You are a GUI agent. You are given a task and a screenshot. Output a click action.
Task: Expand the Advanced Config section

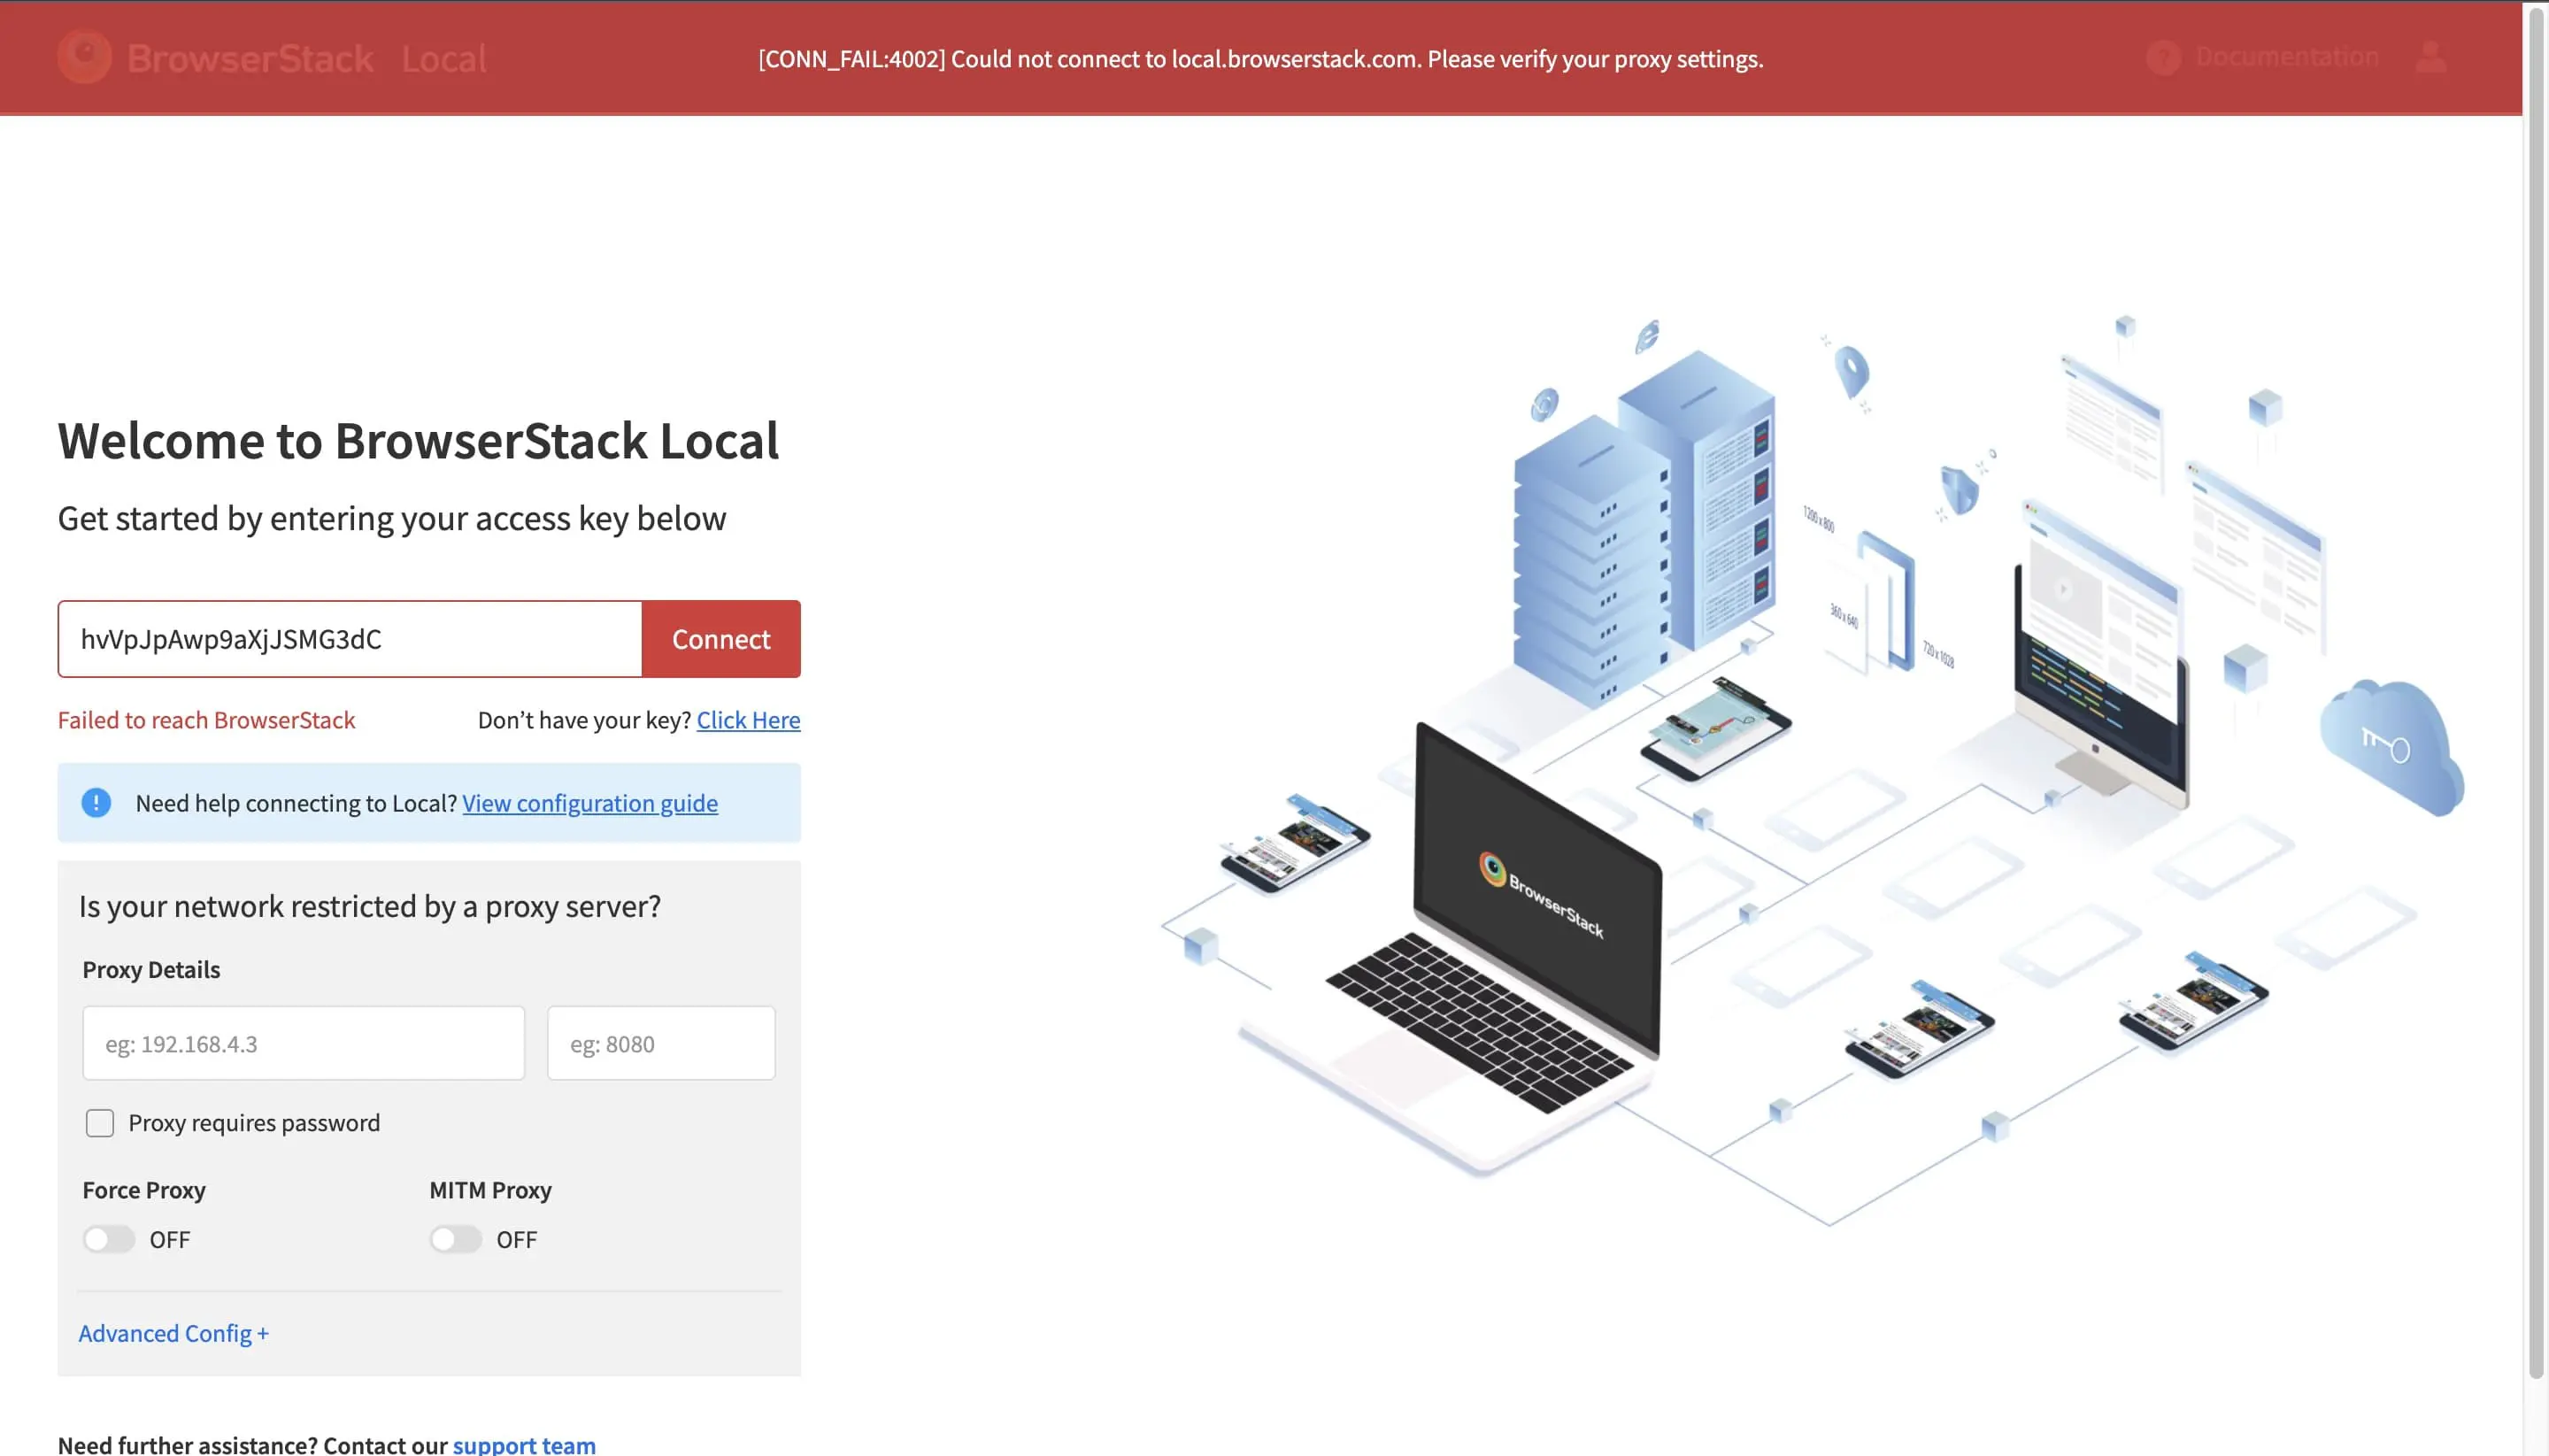click(174, 1332)
